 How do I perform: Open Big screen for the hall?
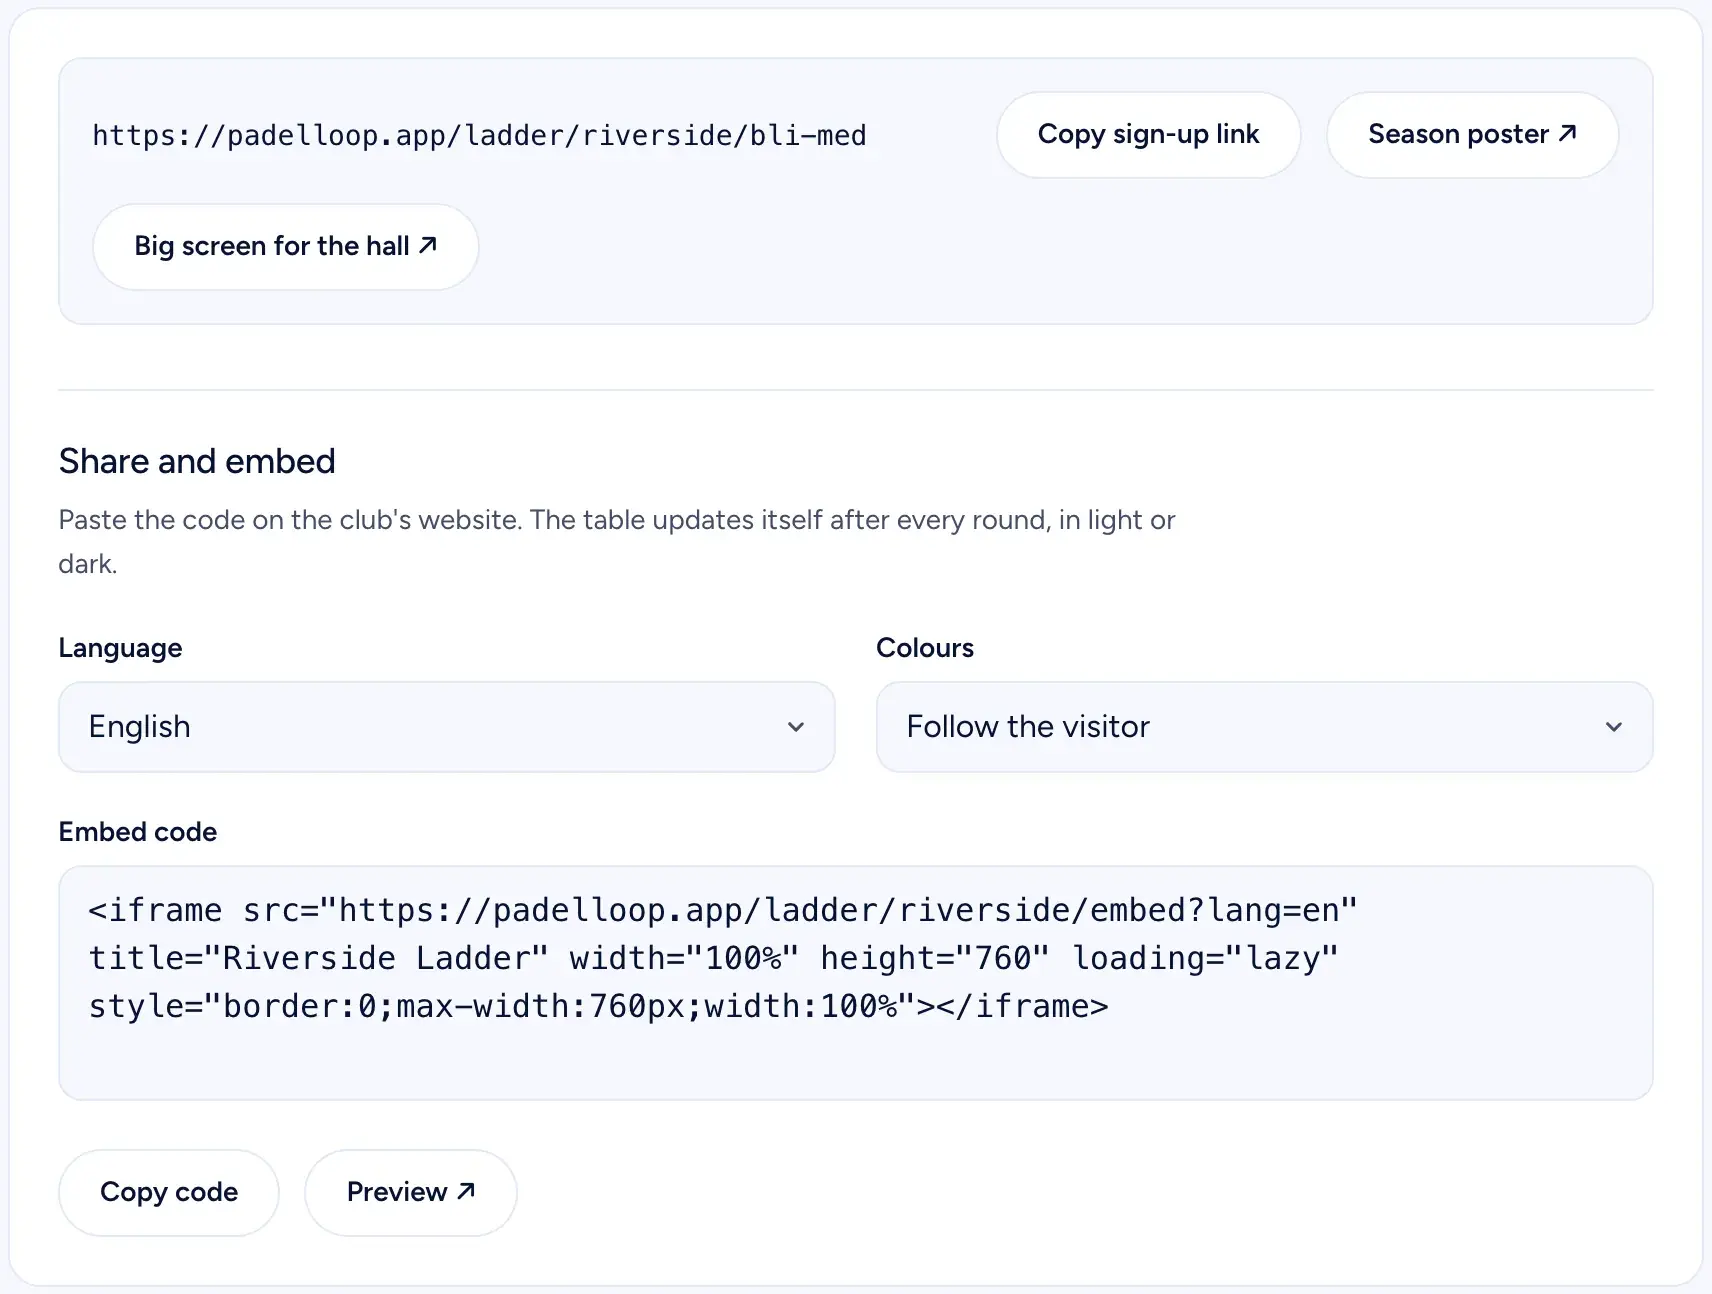pyautogui.click(x=286, y=247)
